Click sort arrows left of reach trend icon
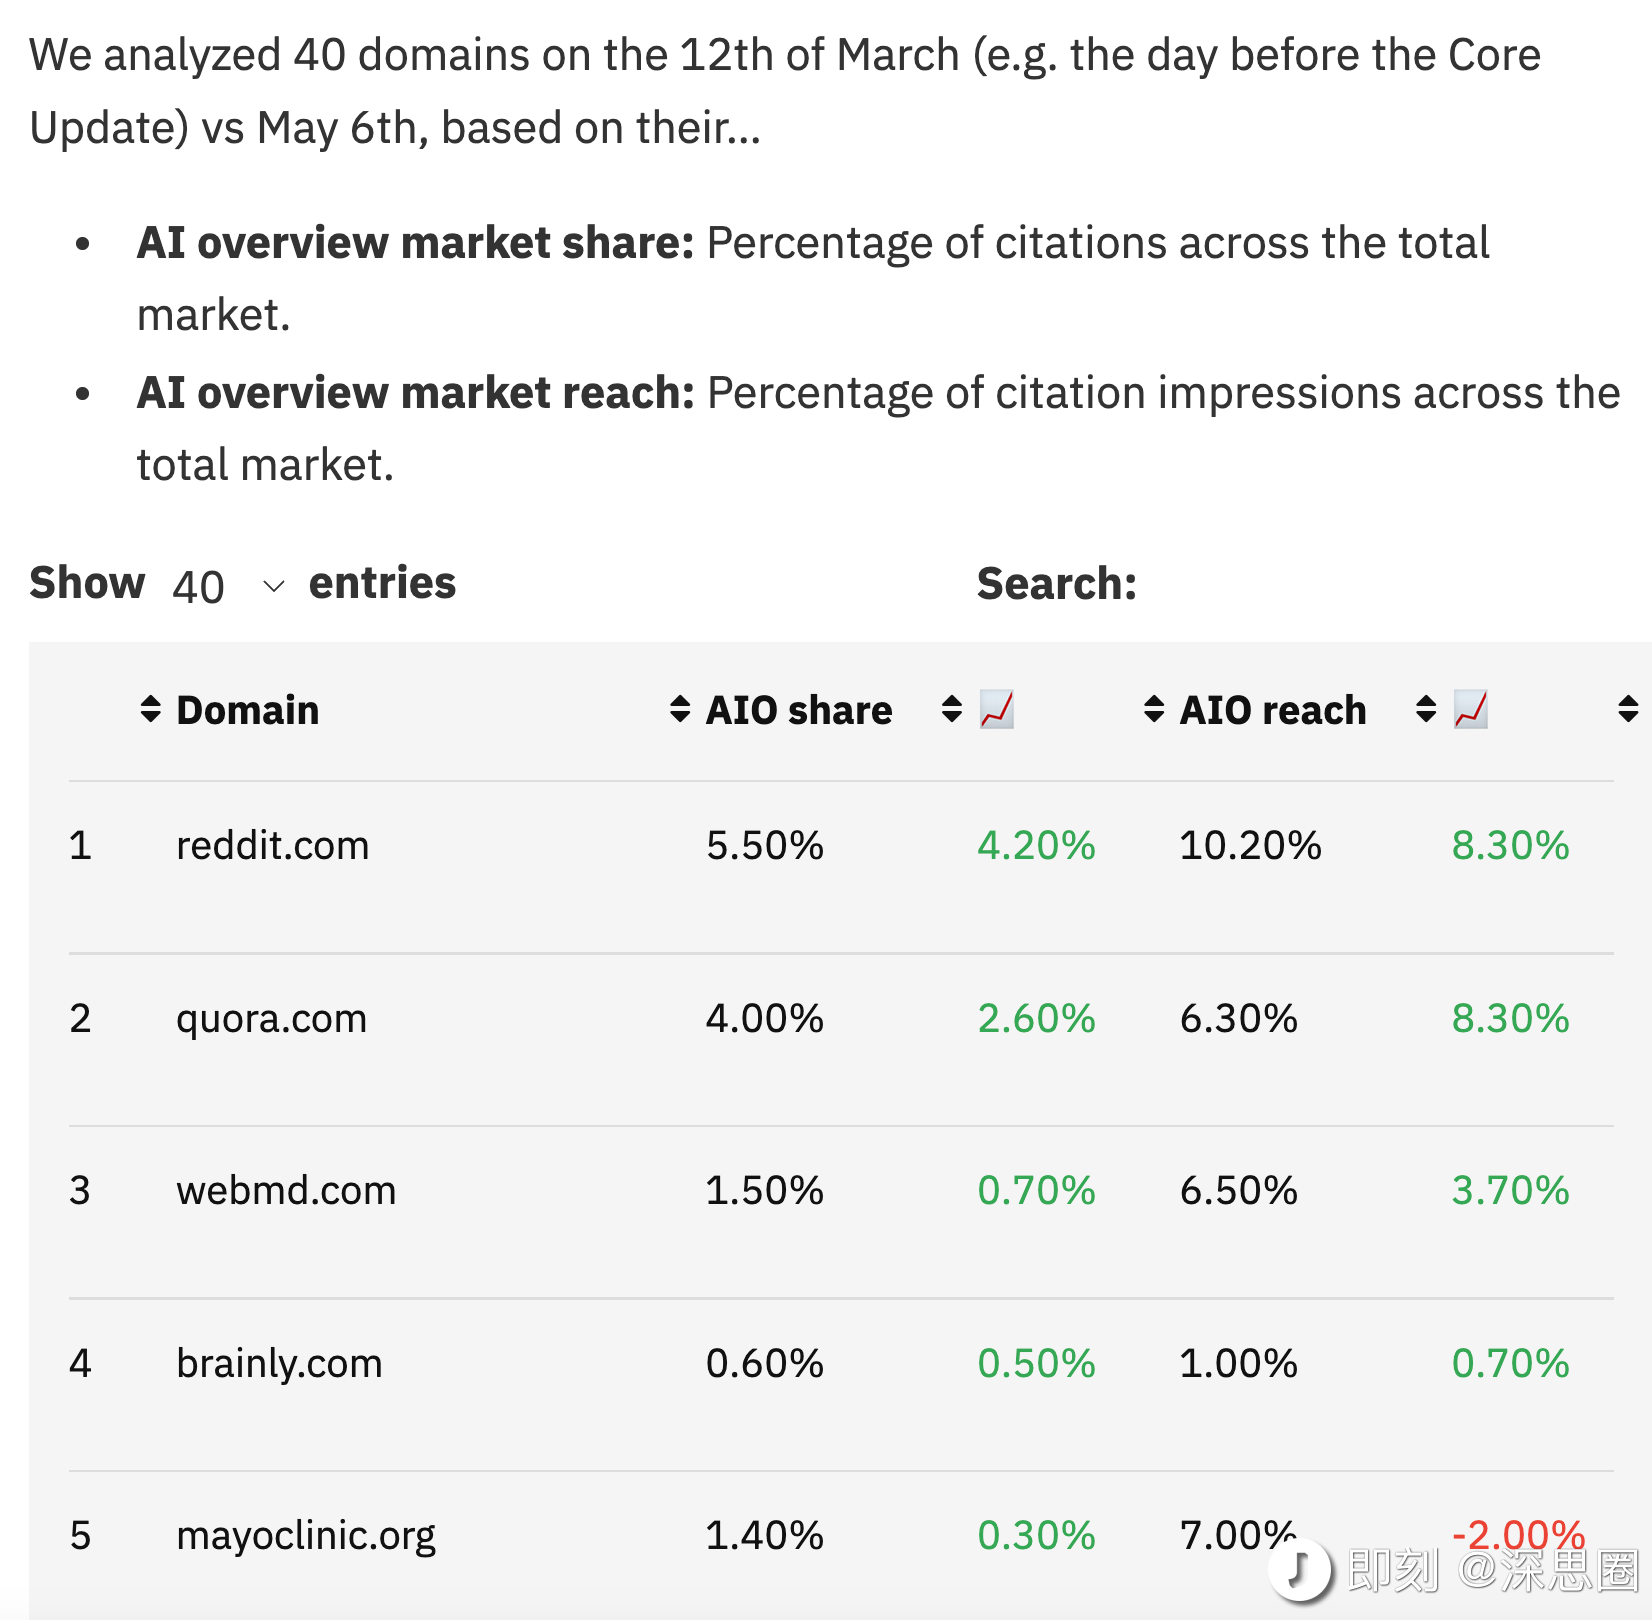 coord(1426,709)
